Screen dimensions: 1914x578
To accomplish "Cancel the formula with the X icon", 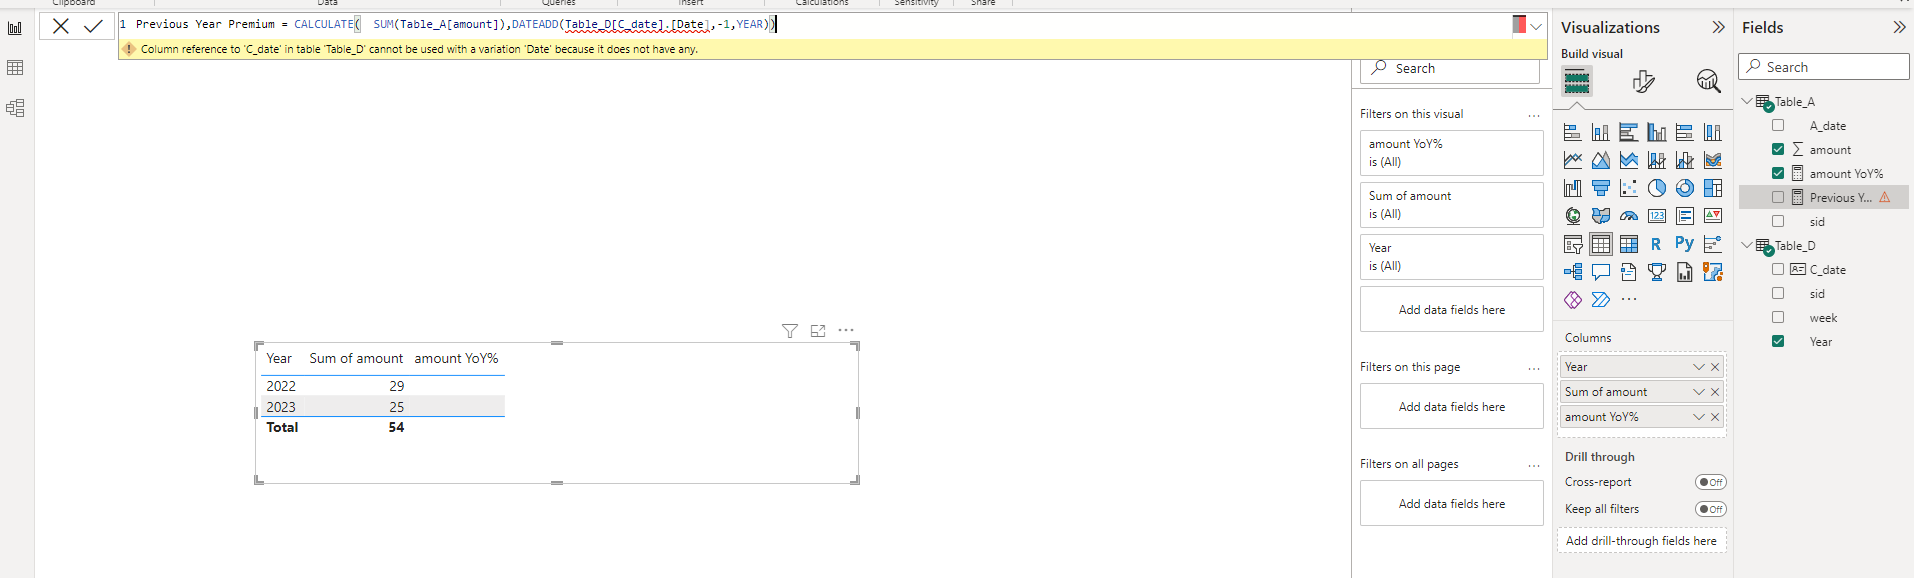I will pyautogui.click(x=61, y=26).
